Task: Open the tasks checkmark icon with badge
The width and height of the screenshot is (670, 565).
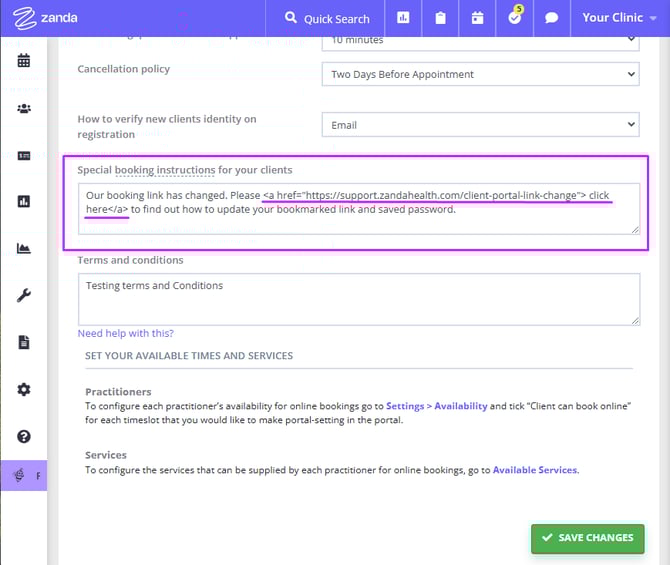Action: coord(515,18)
